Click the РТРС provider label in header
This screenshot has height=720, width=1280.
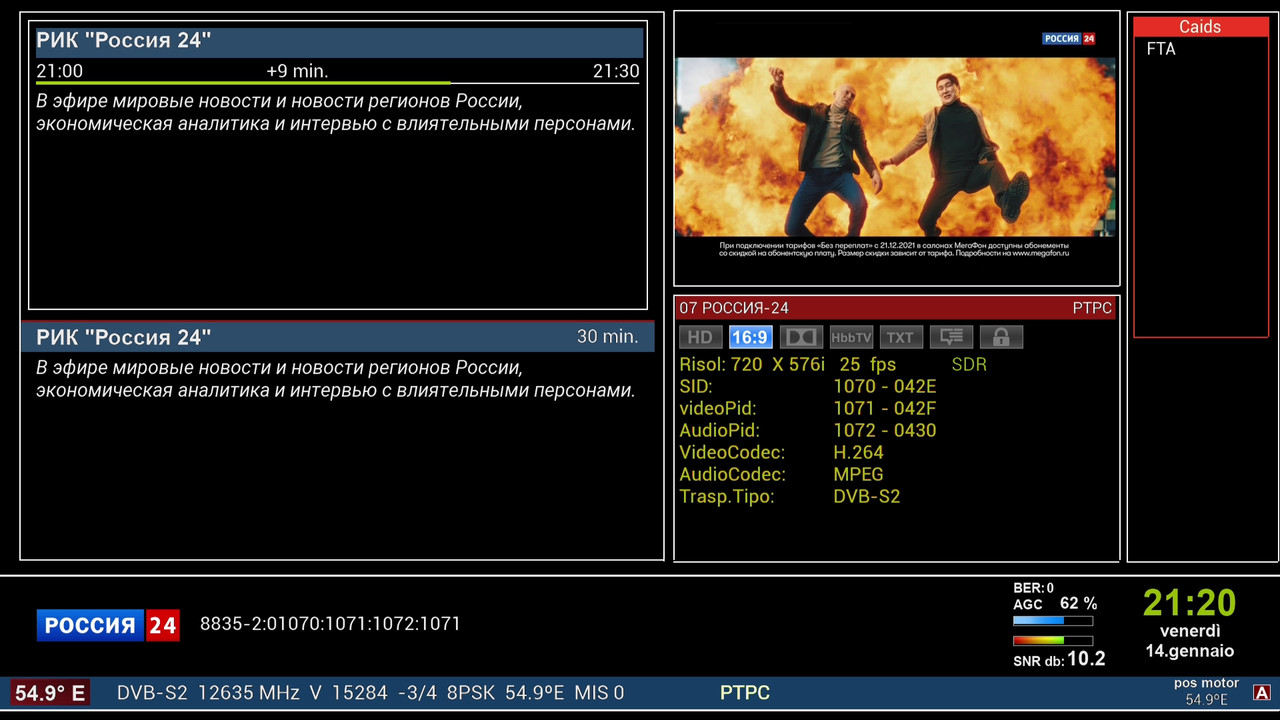[x=1092, y=308]
